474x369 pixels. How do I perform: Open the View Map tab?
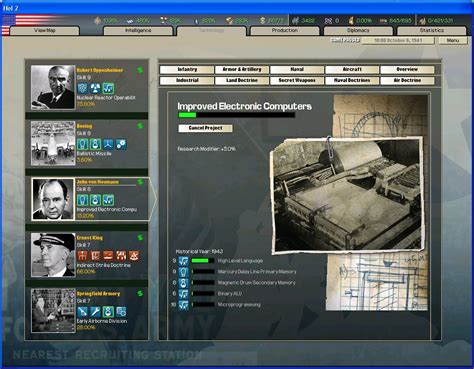click(45, 31)
